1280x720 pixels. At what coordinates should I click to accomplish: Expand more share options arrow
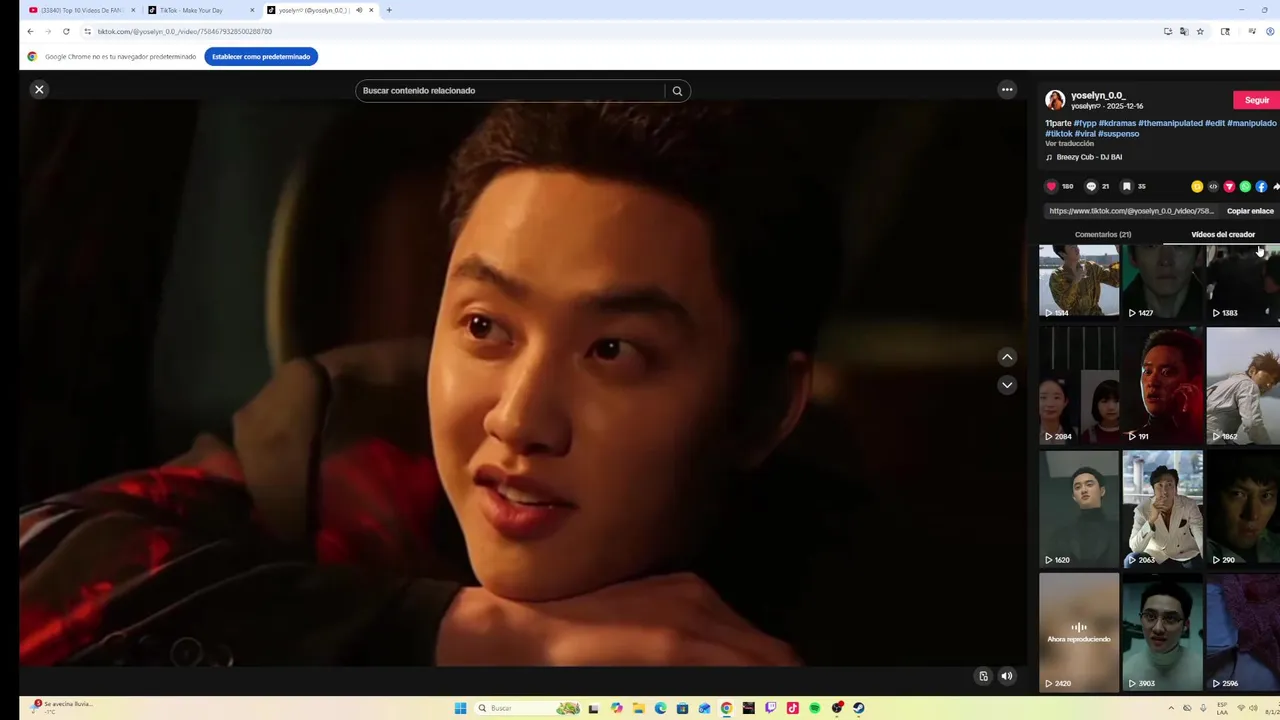(x=1276, y=186)
